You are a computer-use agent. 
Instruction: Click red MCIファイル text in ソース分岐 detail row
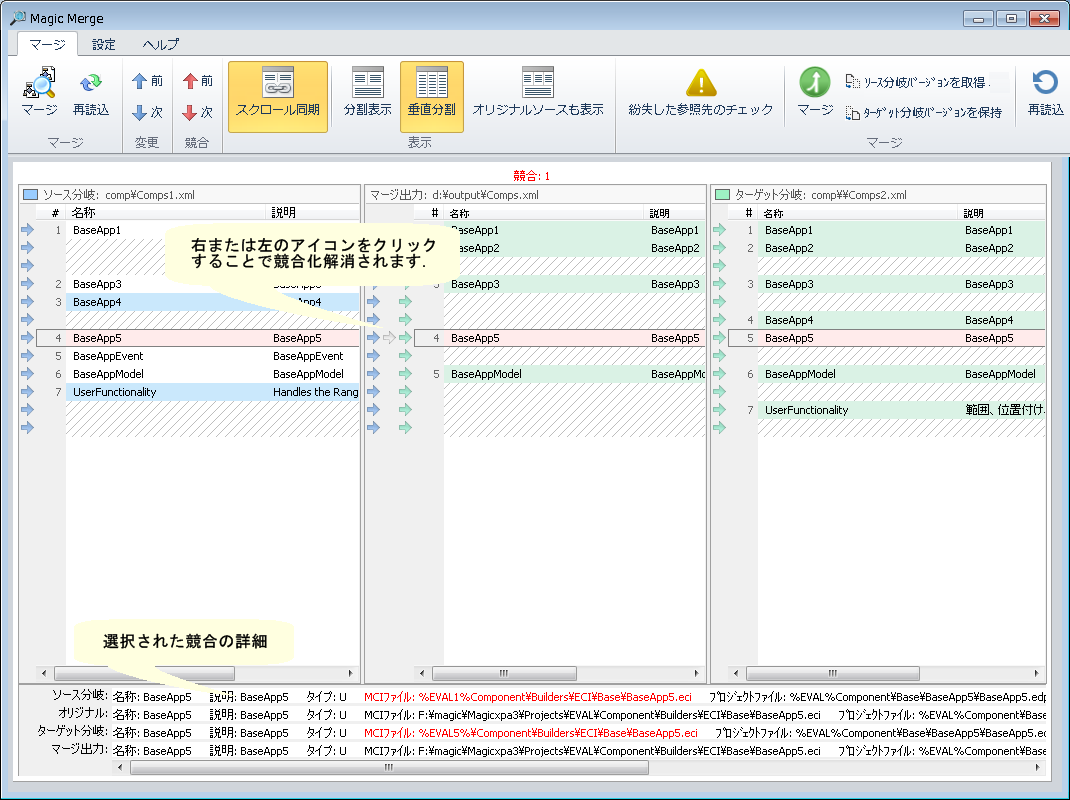(x=527, y=697)
